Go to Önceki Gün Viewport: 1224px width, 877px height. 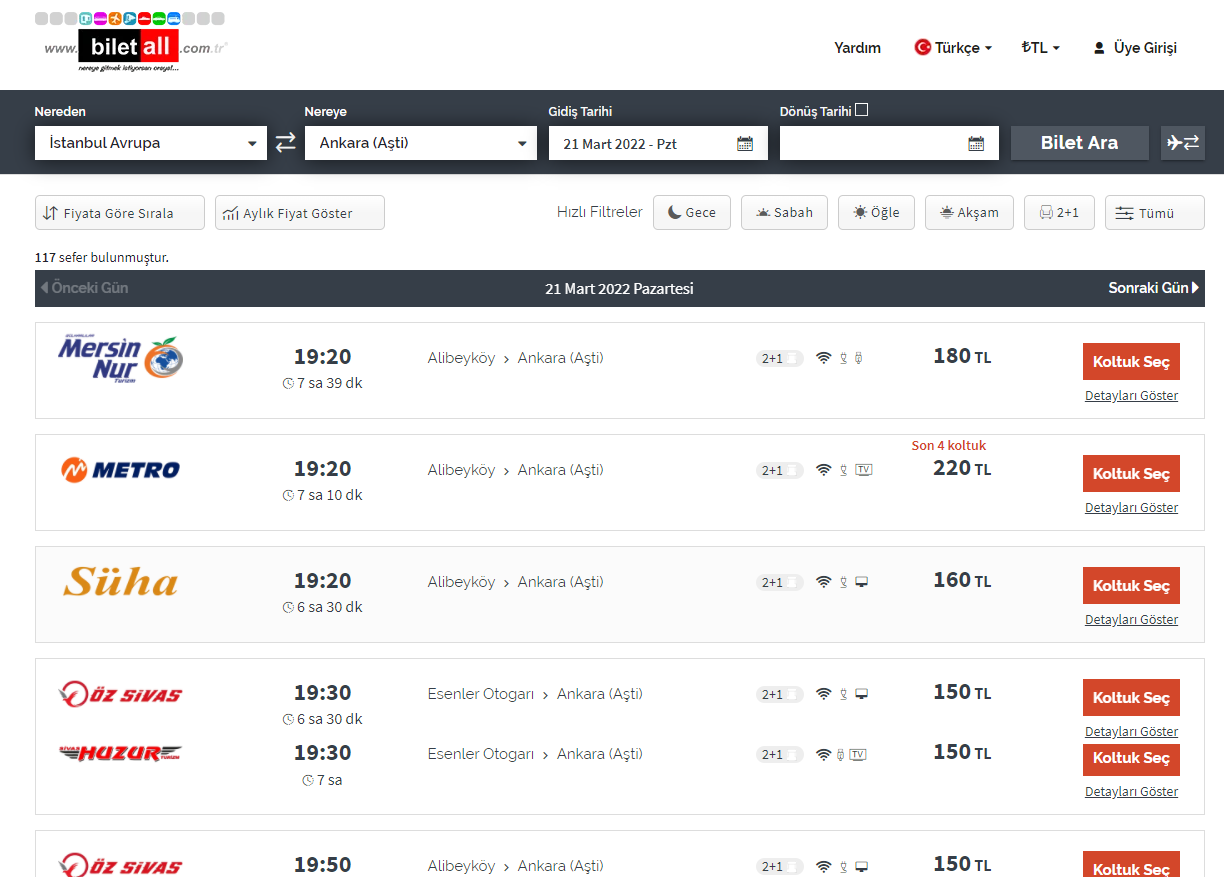(84, 288)
